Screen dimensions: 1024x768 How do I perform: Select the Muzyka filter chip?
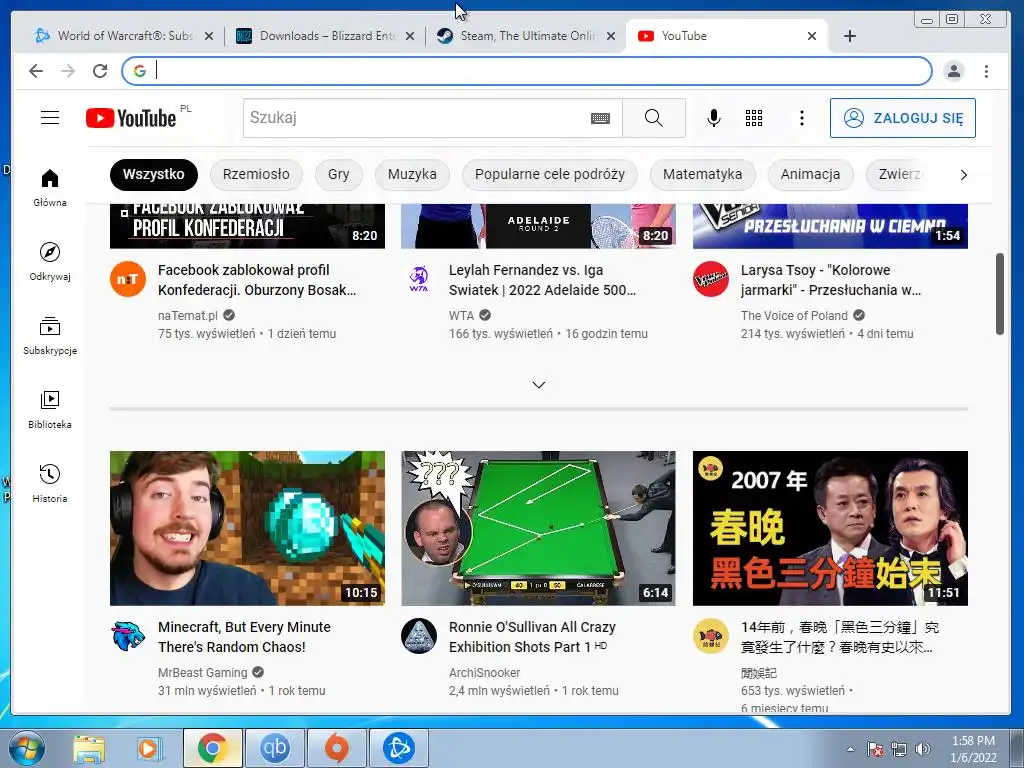pos(412,174)
